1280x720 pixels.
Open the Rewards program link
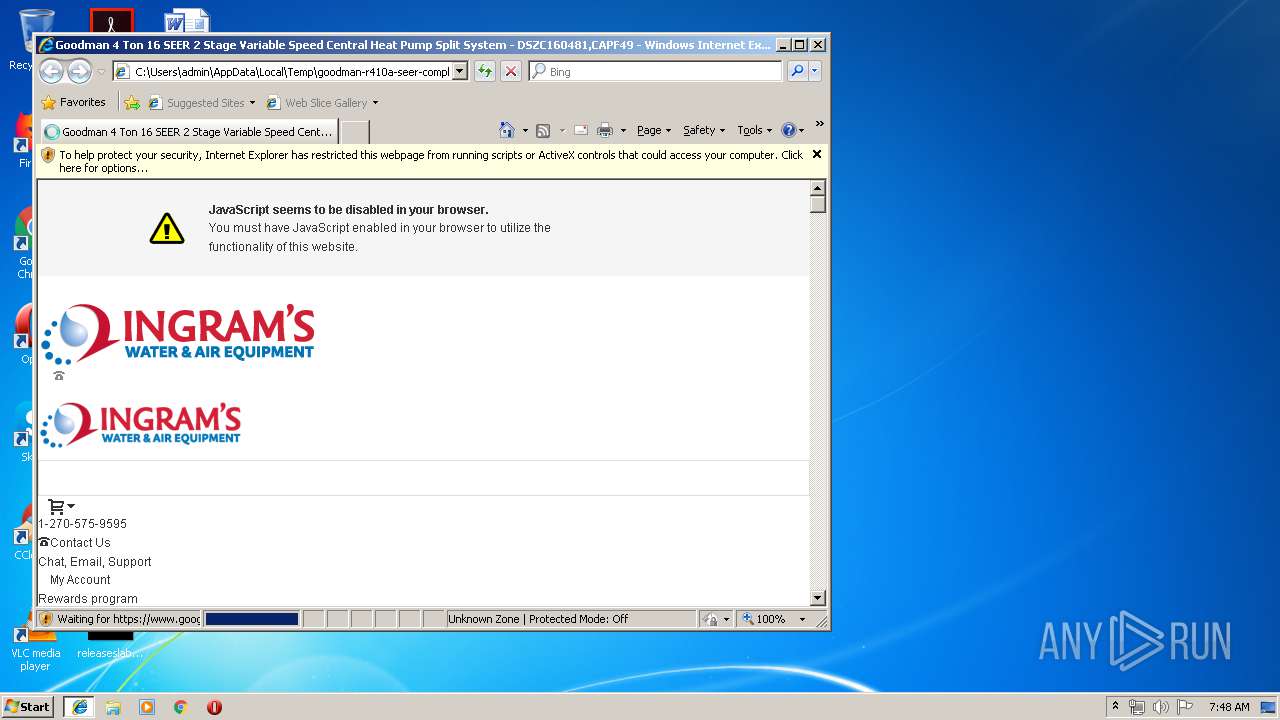tap(88, 598)
